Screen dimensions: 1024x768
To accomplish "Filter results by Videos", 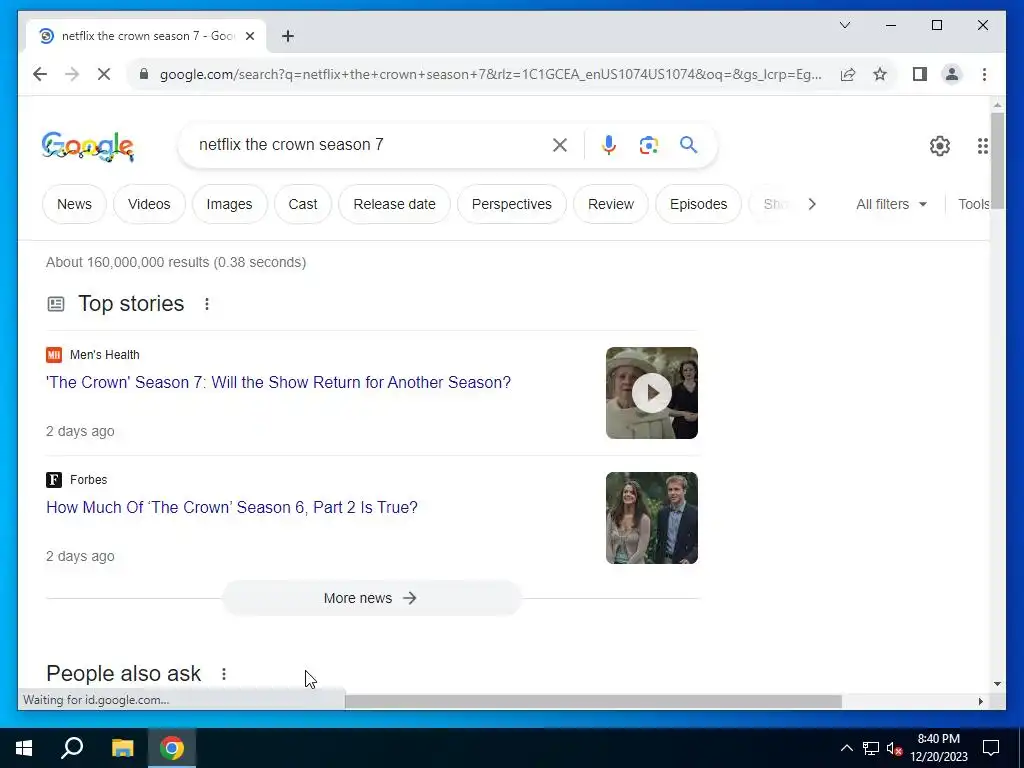I will (x=149, y=204).
